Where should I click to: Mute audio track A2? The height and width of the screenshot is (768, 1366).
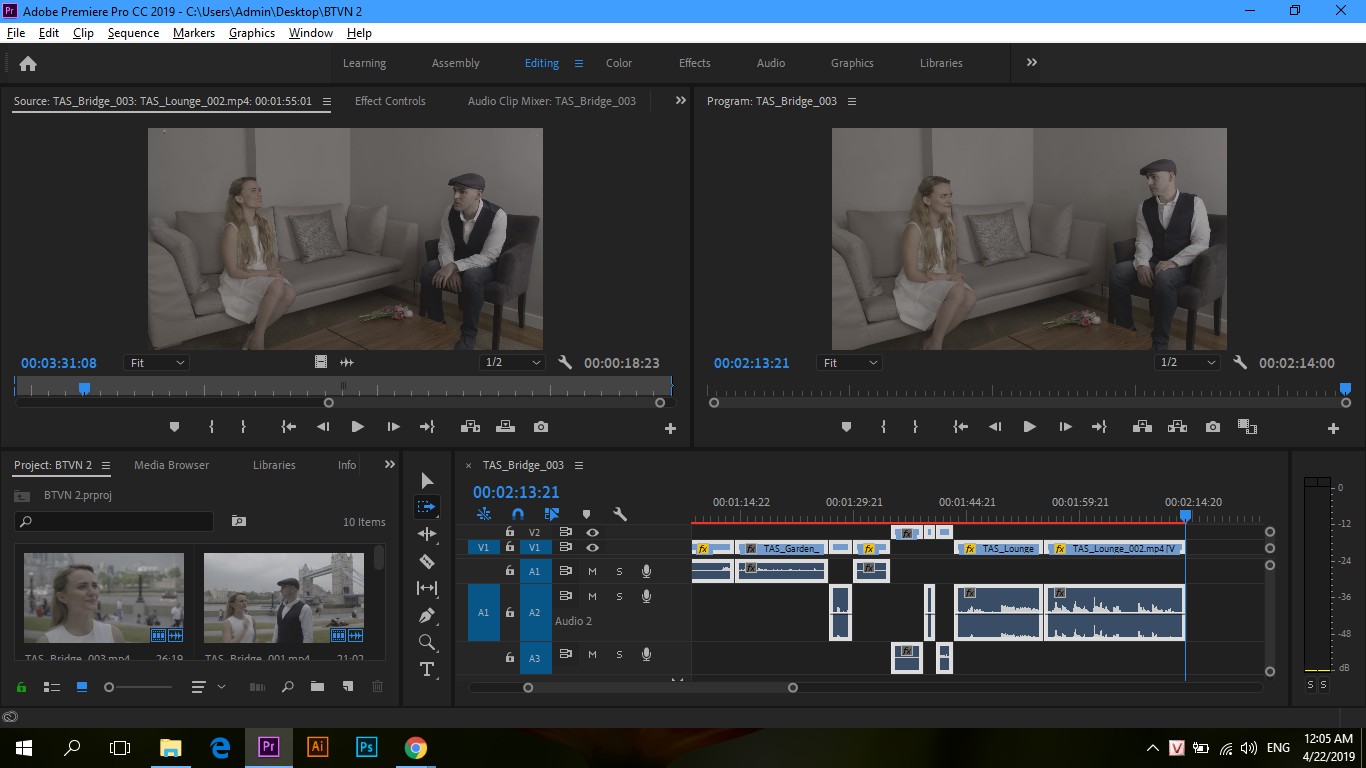pos(592,597)
